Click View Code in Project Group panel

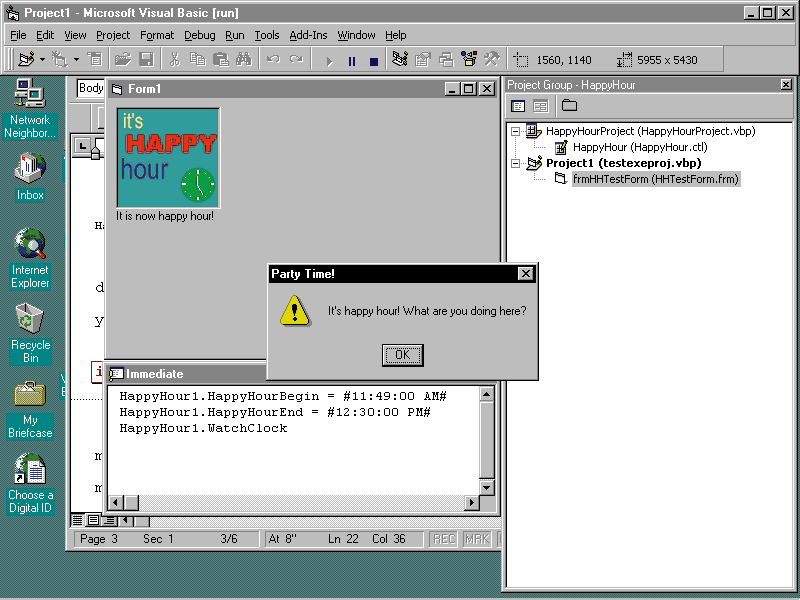point(518,106)
